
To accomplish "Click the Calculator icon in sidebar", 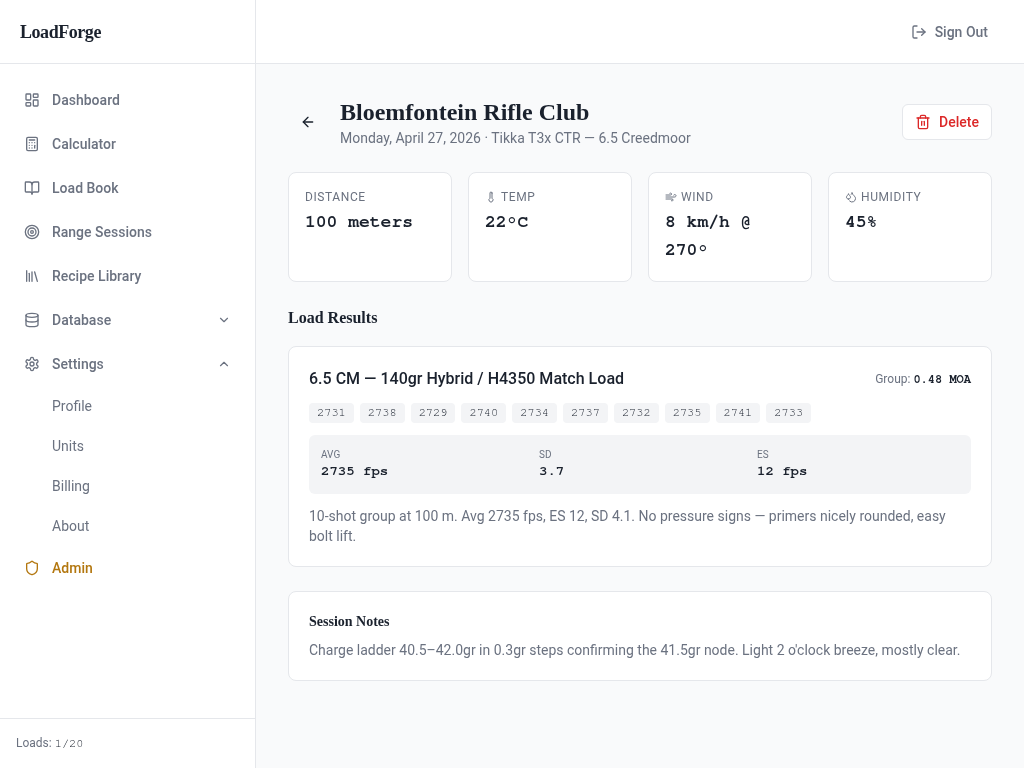I will (32, 144).
